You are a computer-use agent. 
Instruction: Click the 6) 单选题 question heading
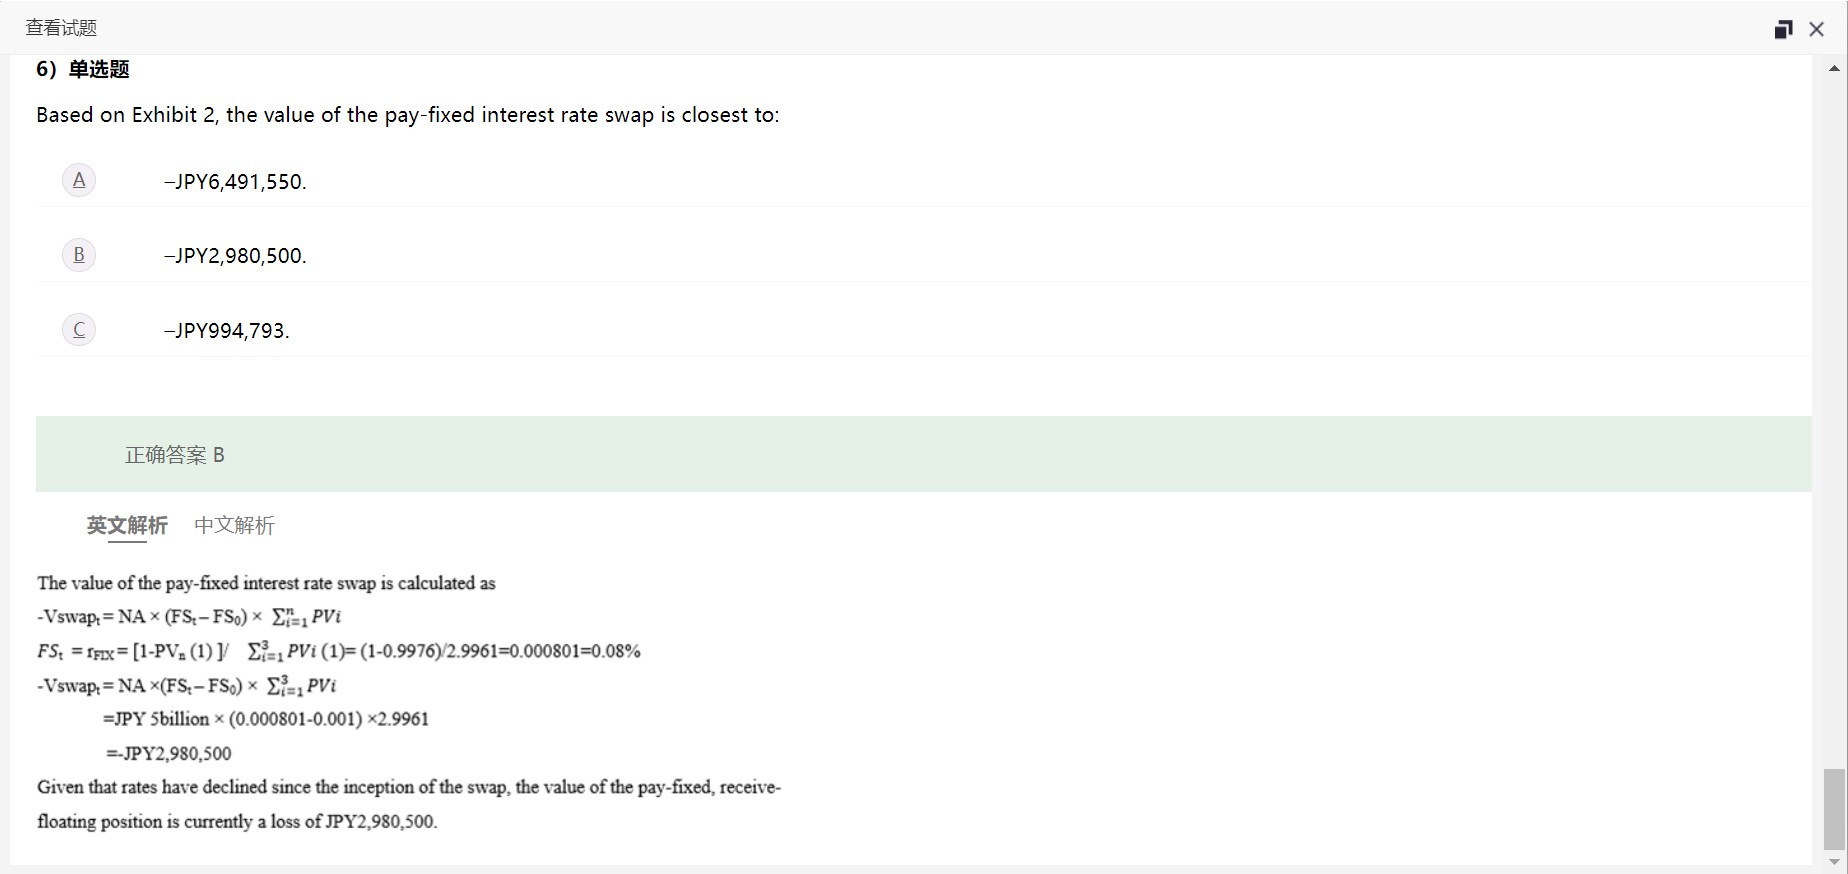pyautogui.click(x=83, y=69)
